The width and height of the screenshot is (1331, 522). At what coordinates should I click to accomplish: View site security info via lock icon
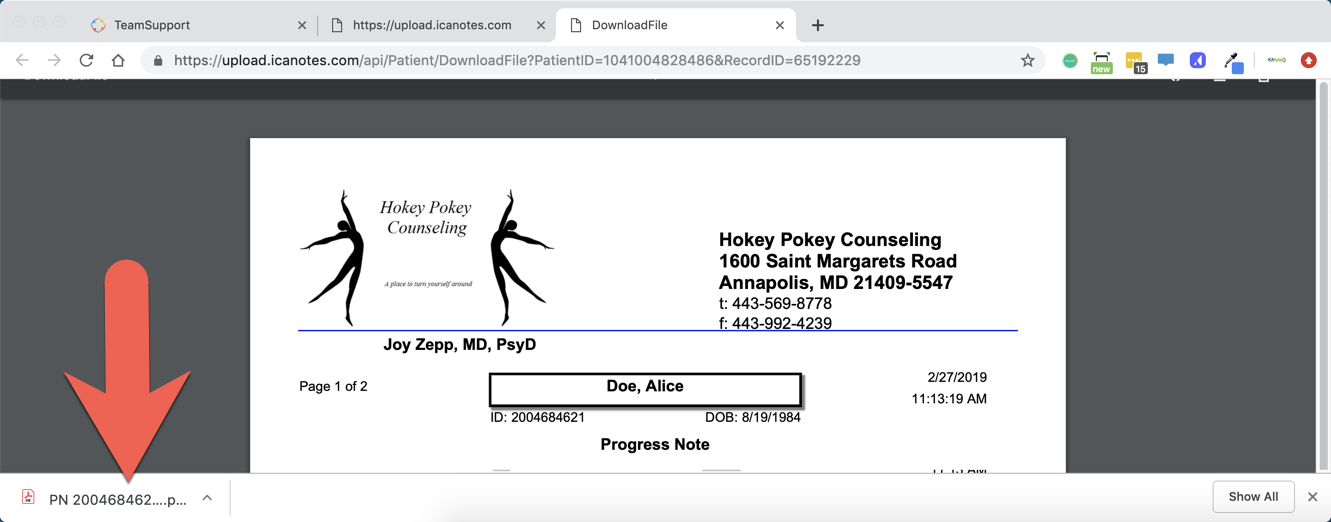(158, 60)
